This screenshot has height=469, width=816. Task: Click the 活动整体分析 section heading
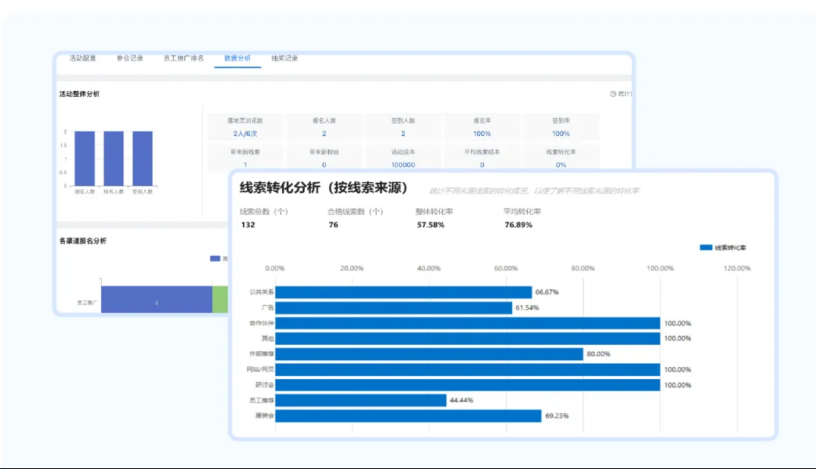coord(79,94)
